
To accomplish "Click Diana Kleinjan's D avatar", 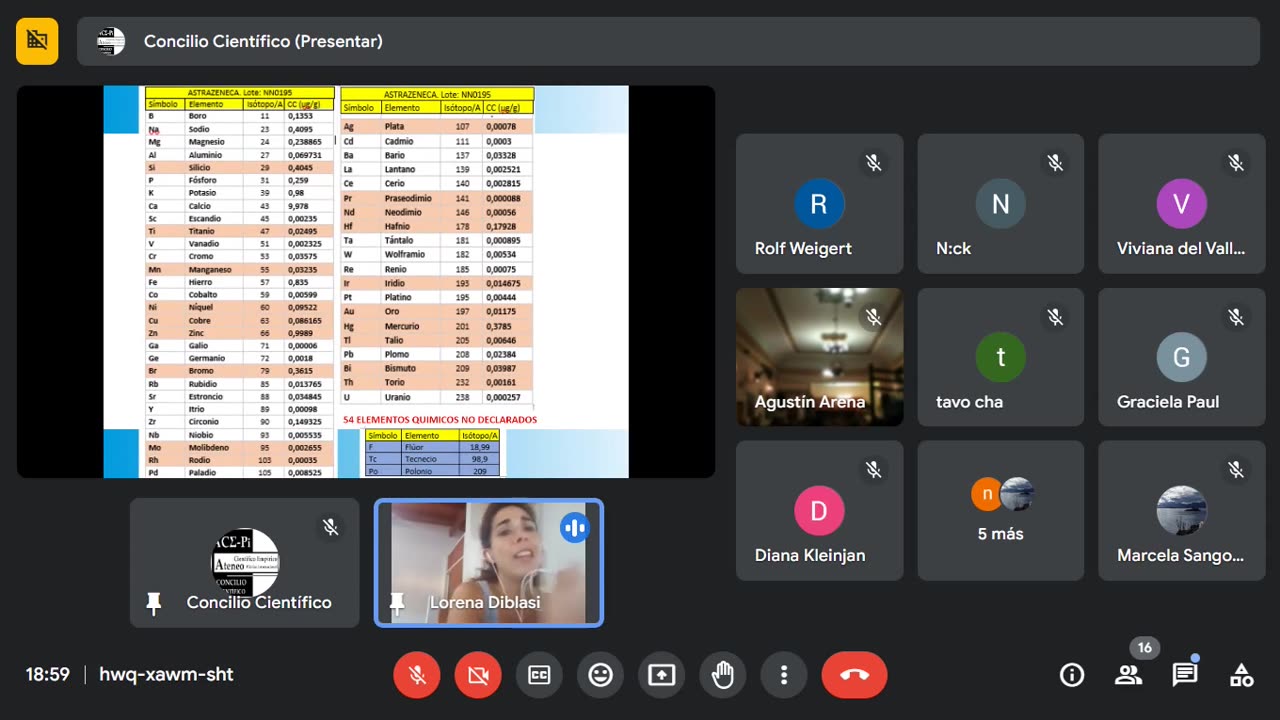I will [819, 511].
